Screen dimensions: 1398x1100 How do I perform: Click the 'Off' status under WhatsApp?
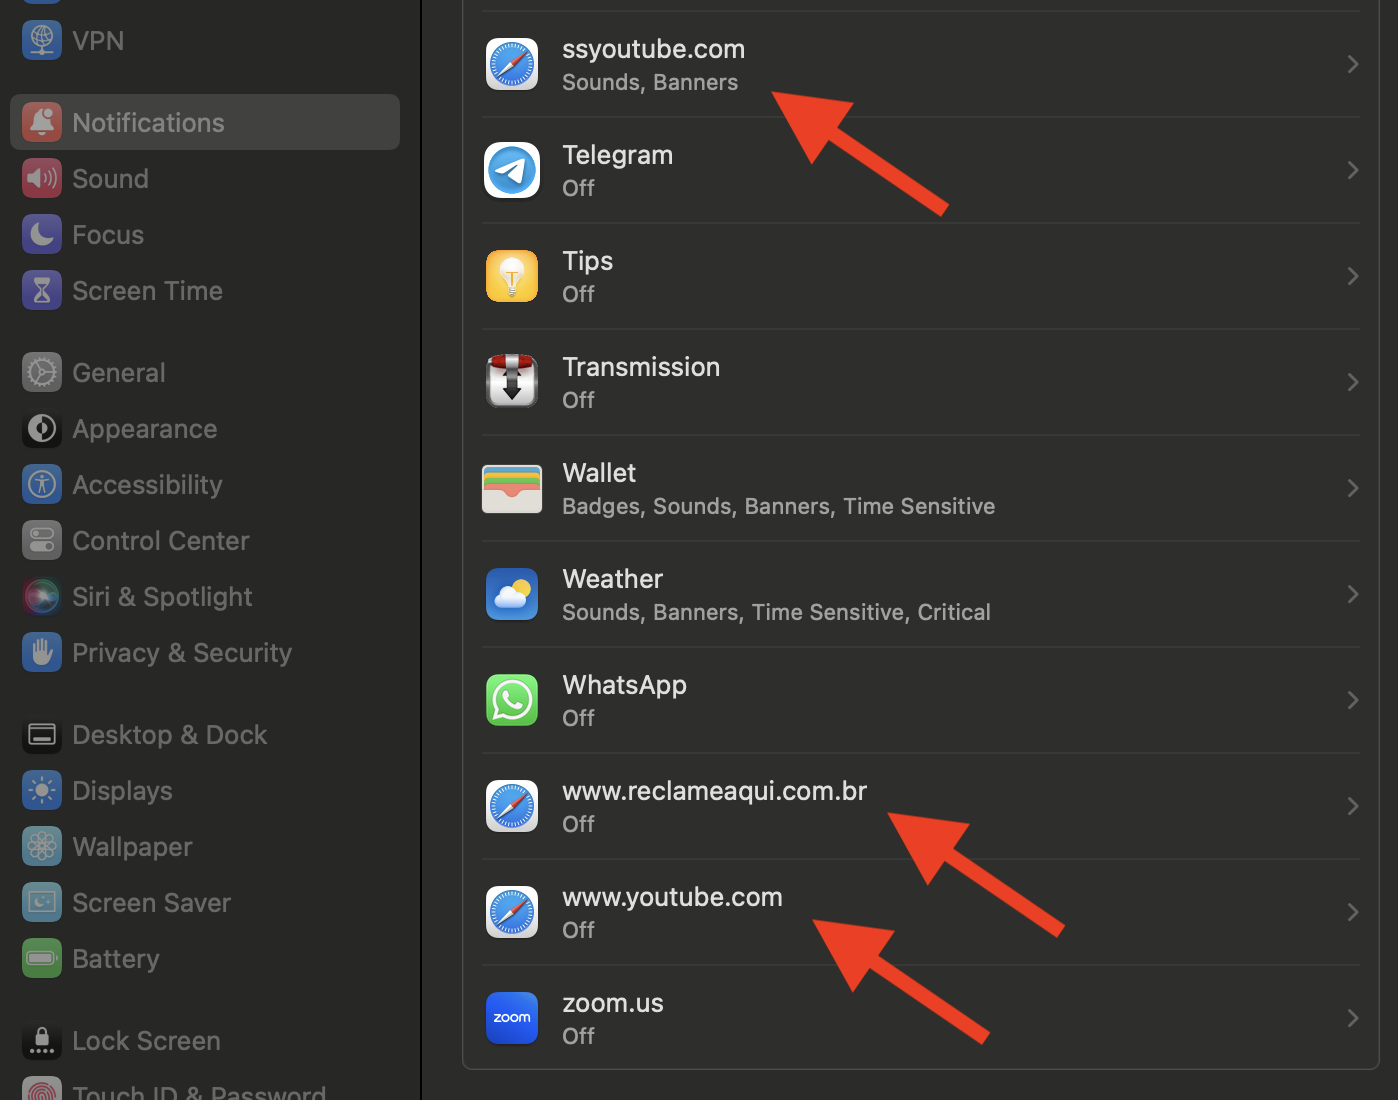(x=579, y=718)
